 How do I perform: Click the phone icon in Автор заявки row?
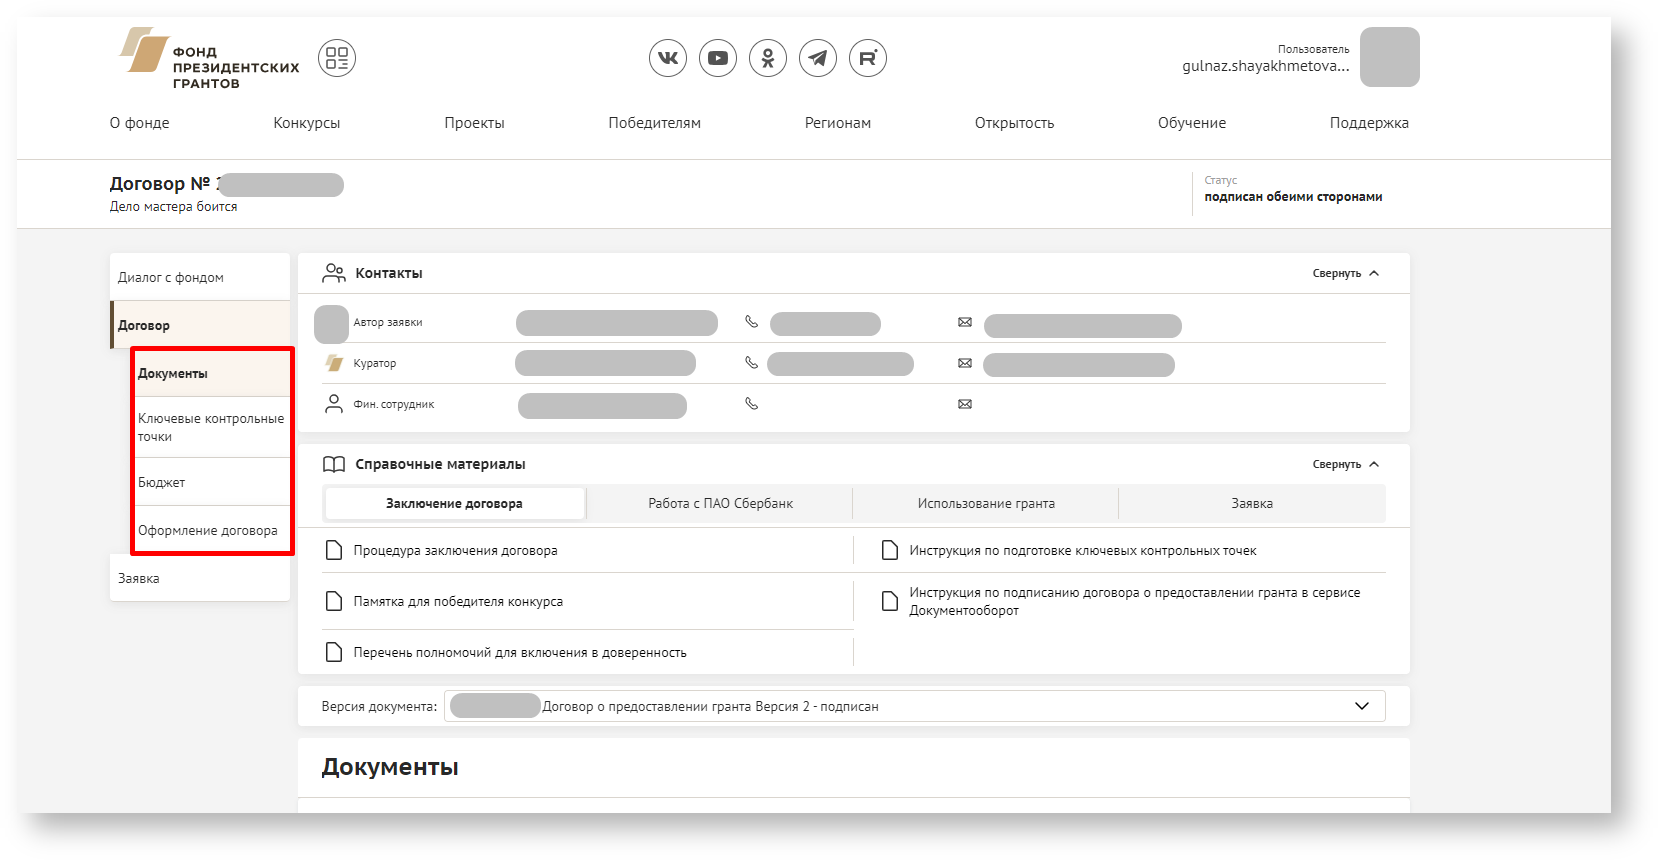tap(751, 322)
